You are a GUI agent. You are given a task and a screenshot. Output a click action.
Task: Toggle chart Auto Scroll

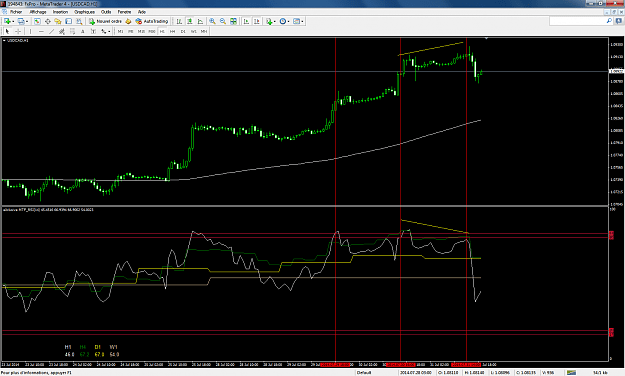[x=246, y=21]
